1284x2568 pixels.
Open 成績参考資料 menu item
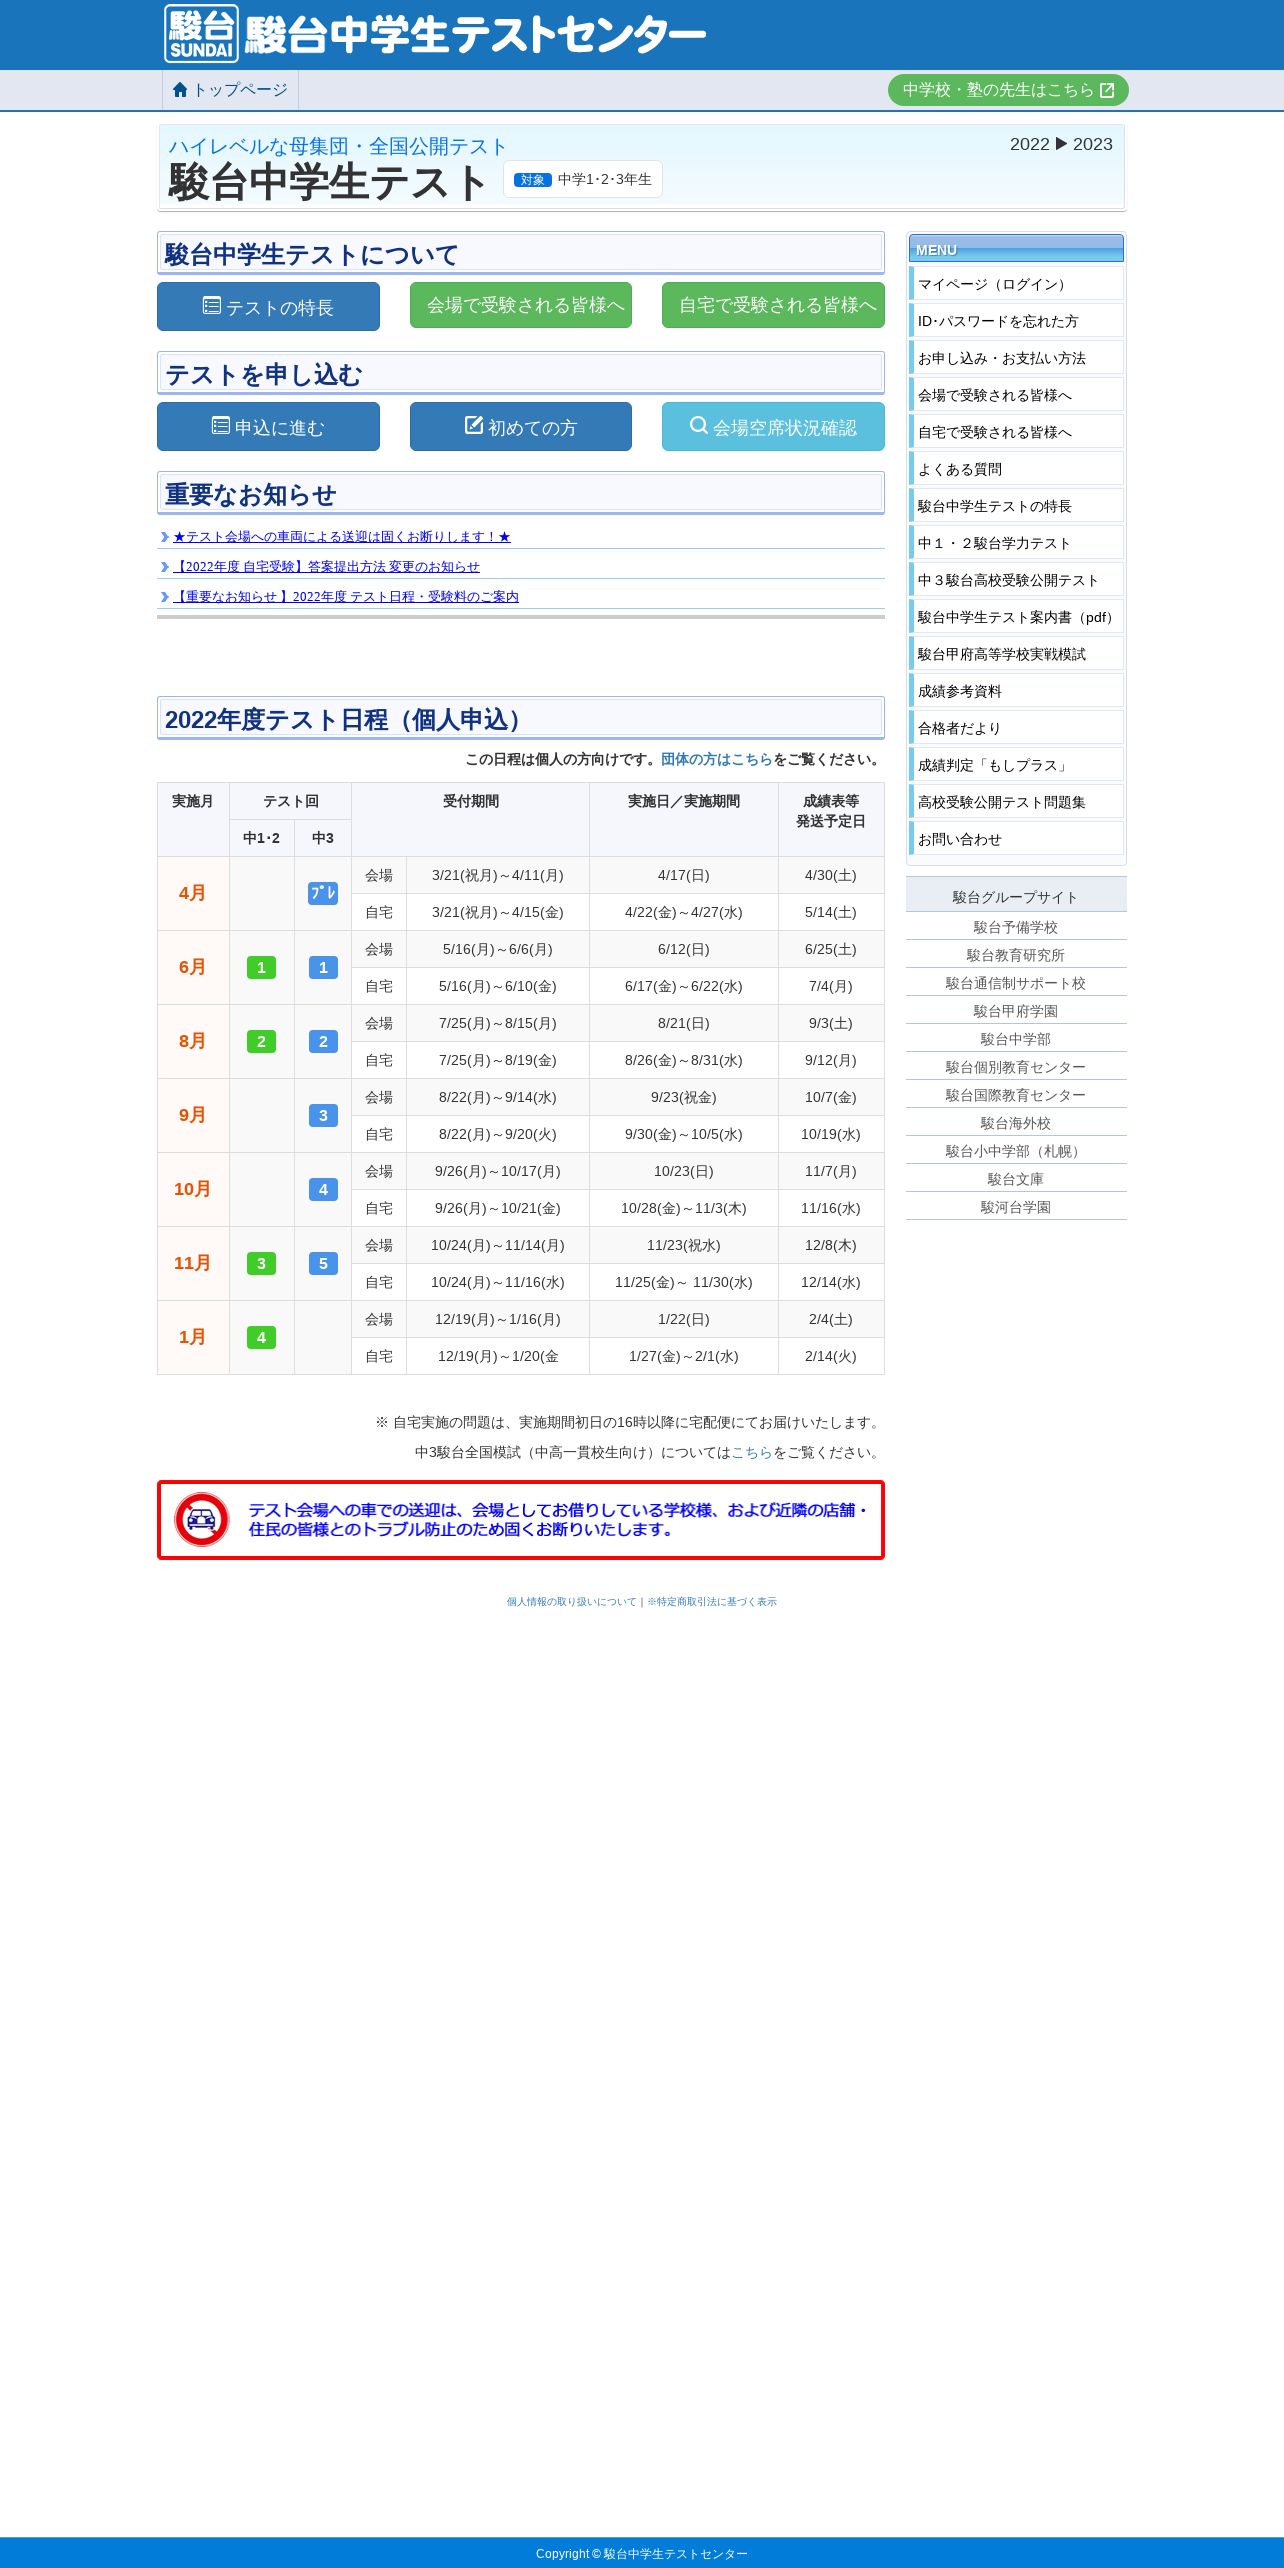(1016, 691)
